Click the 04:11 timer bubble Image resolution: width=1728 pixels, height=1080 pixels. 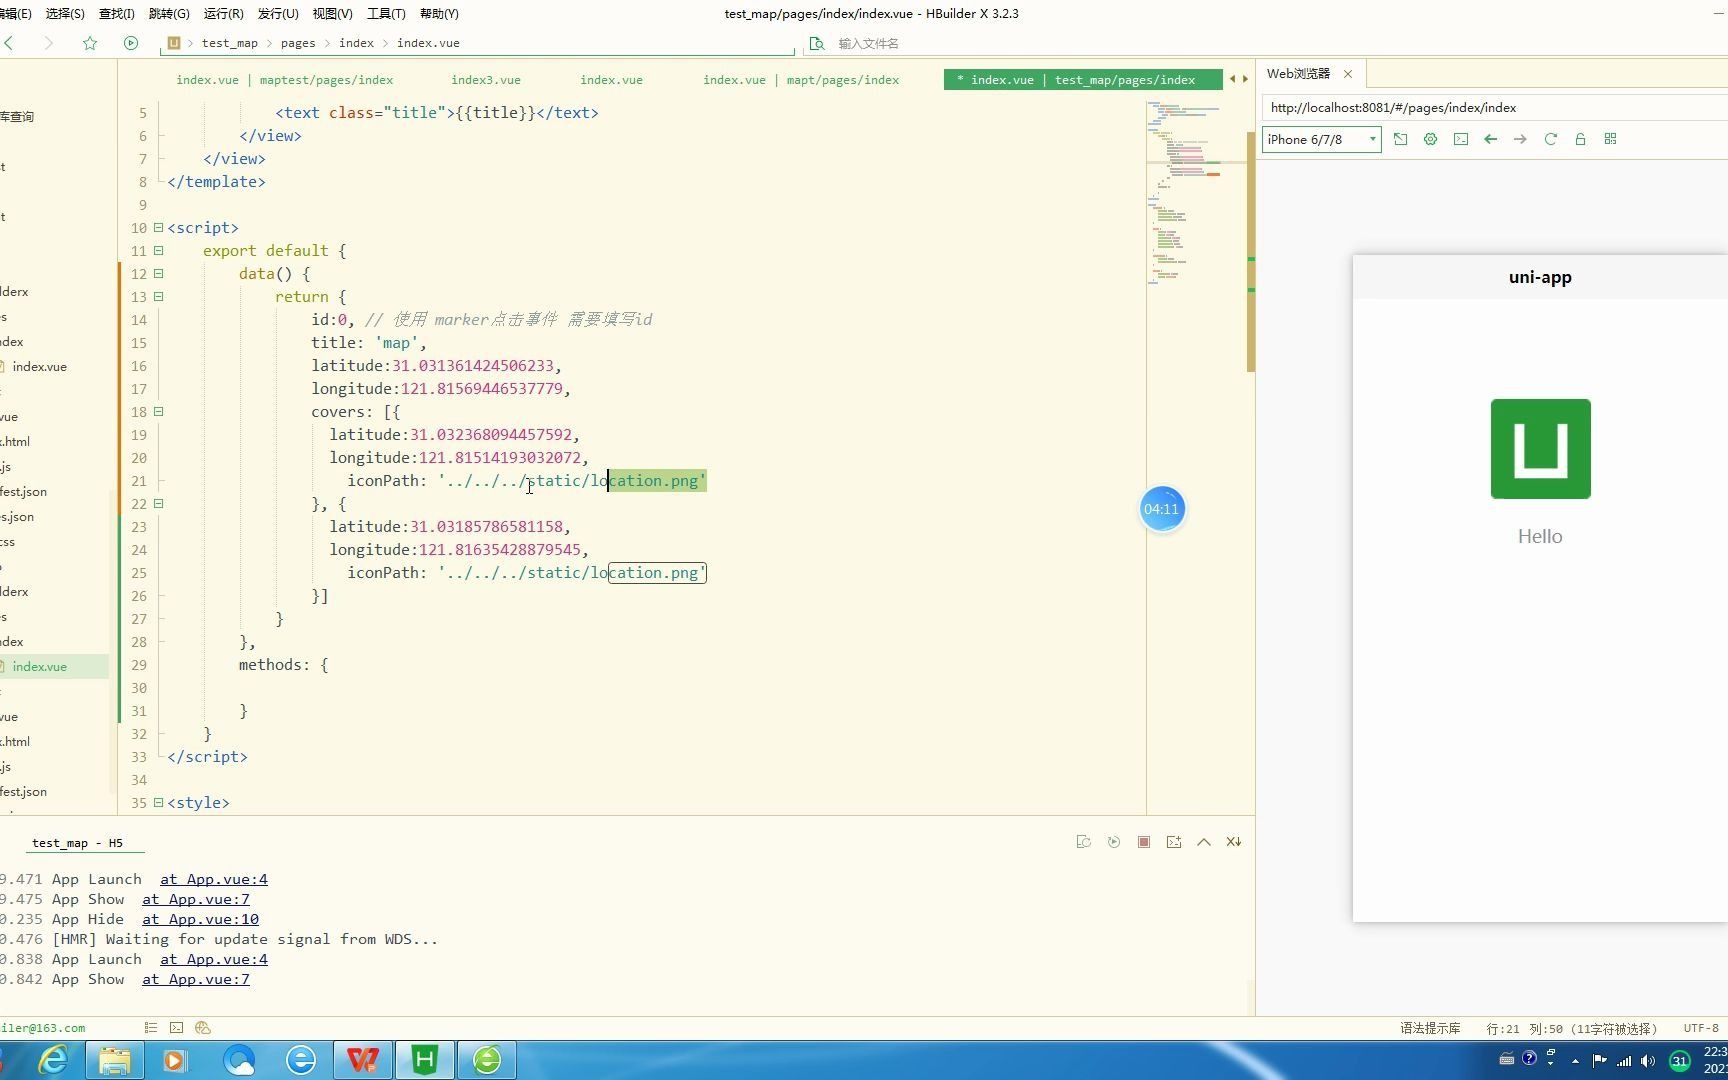tap(1162, 509)
